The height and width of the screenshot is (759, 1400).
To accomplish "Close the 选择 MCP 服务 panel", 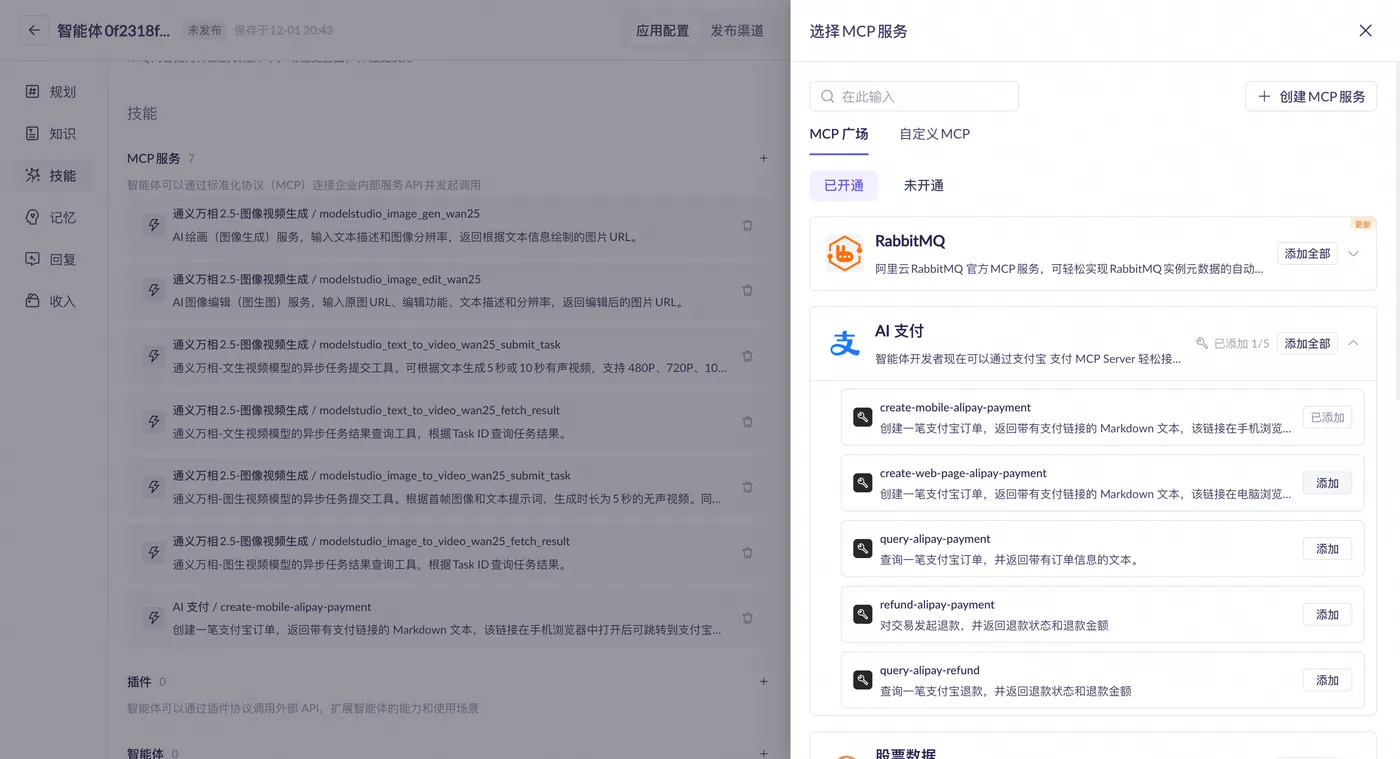I will pyautogui.click(x=1365, y=31).
